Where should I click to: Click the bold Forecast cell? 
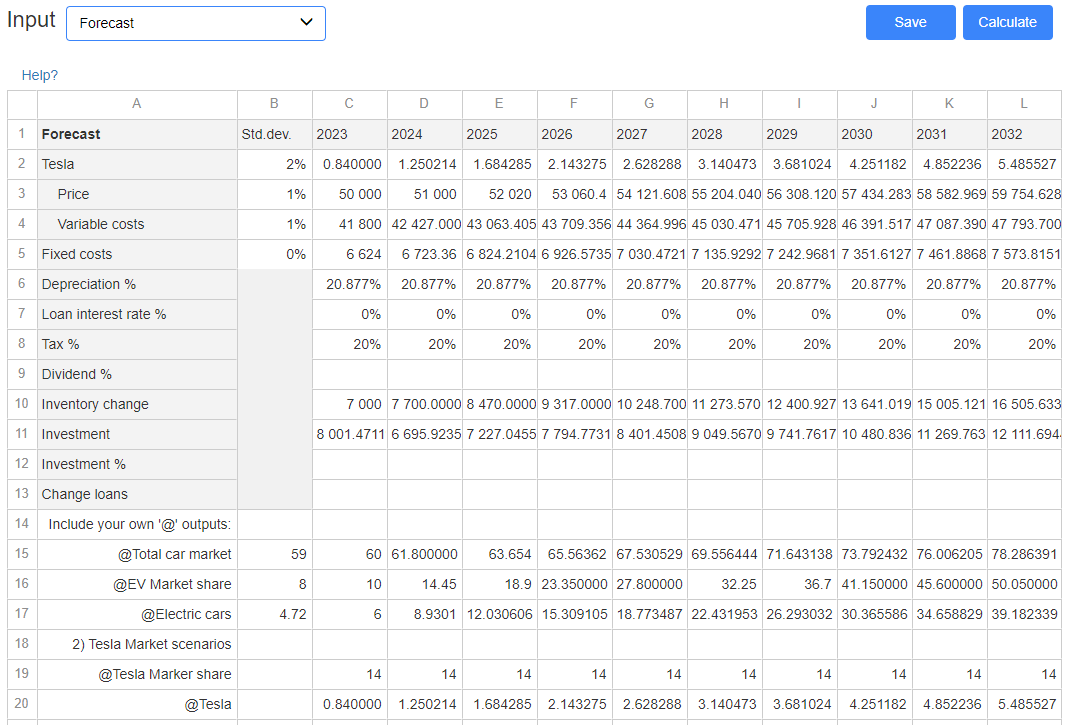click(137, 134)
